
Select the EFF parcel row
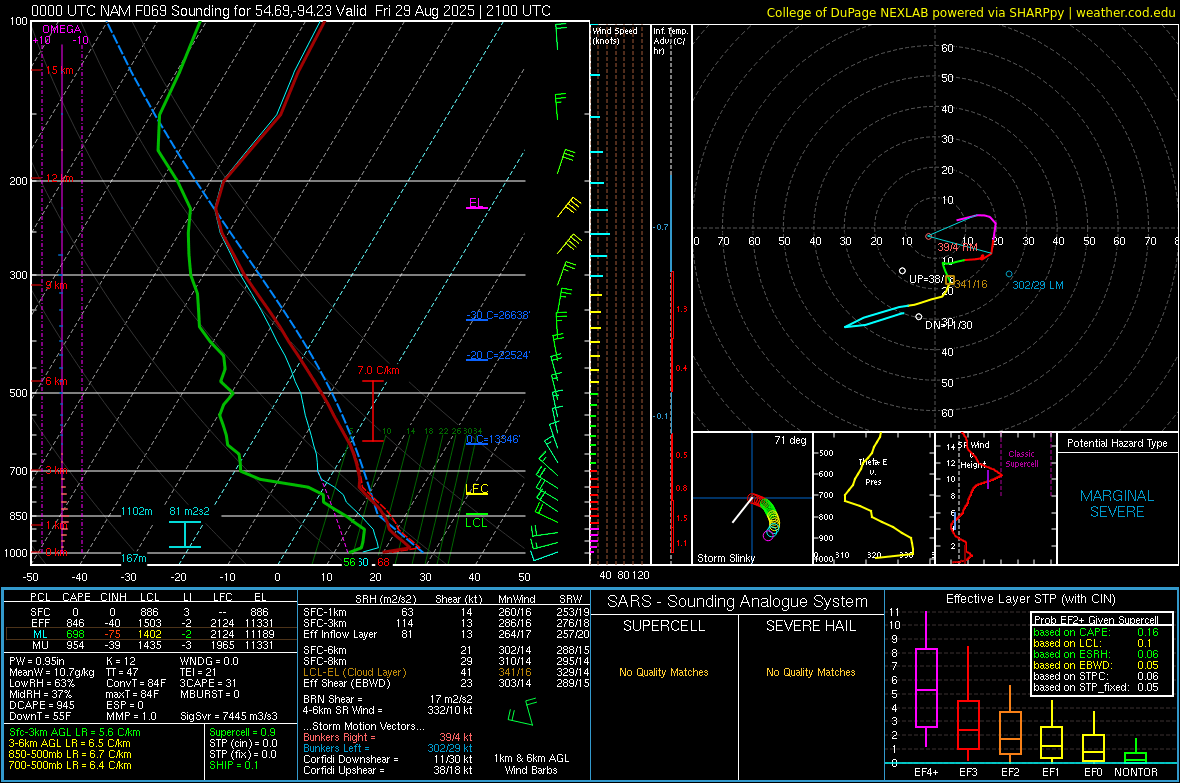coord(151,623)
